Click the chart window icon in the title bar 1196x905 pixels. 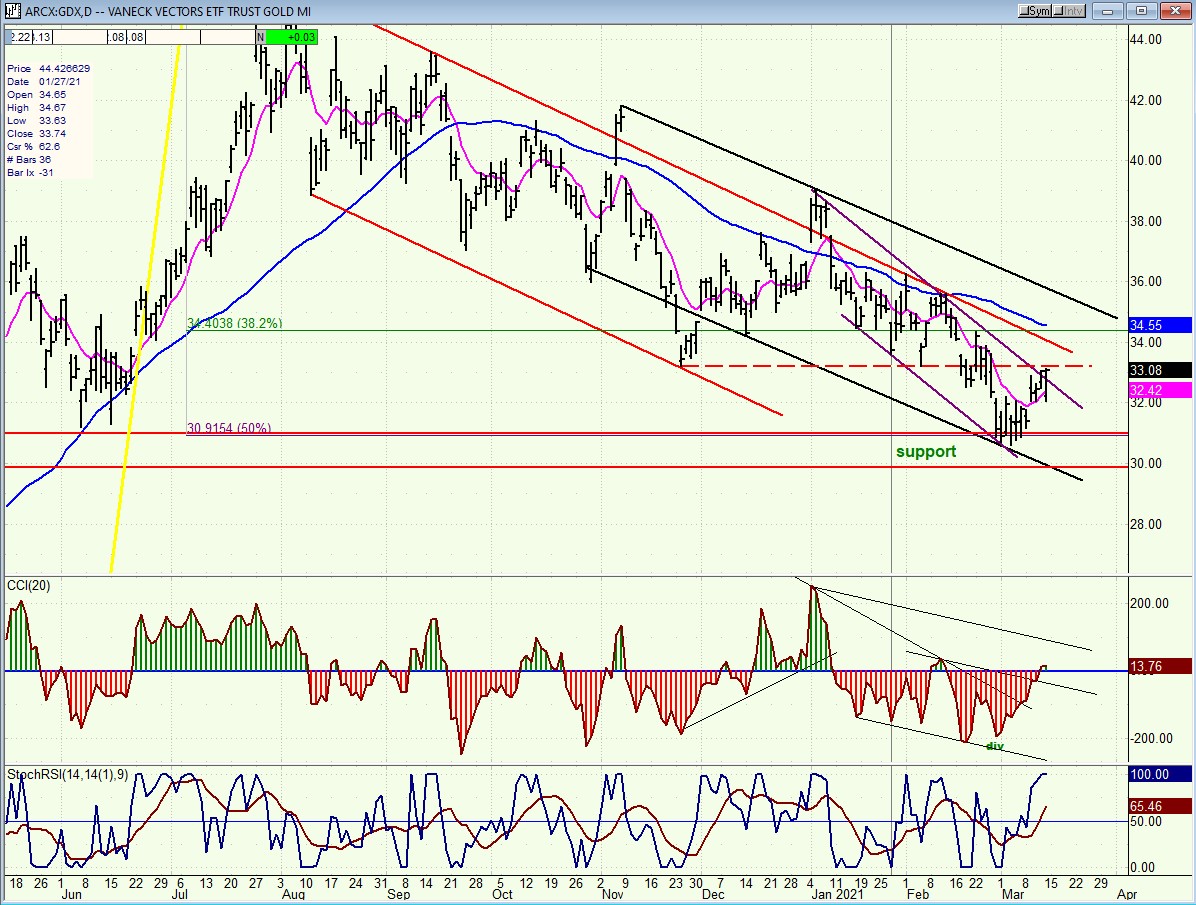pos(12,11)
